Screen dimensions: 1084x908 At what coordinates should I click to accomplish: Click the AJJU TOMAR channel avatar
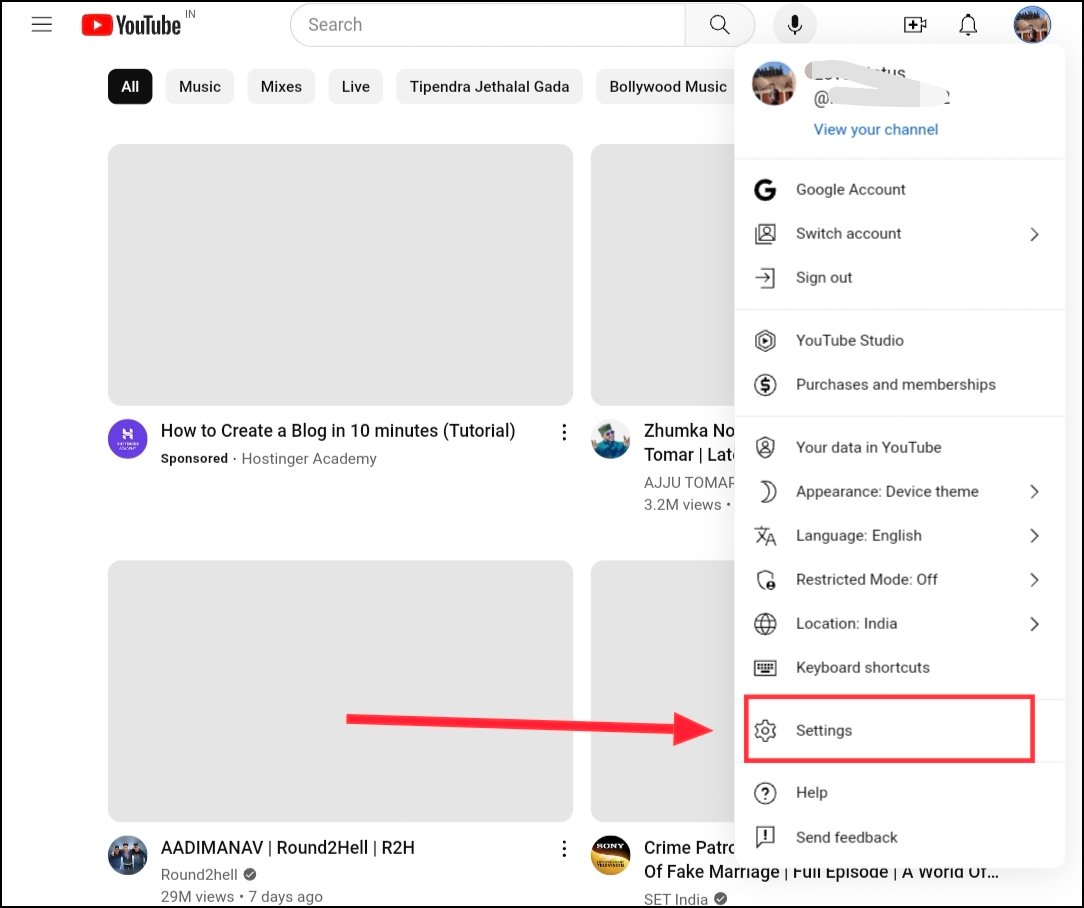(x=610, y=438)
